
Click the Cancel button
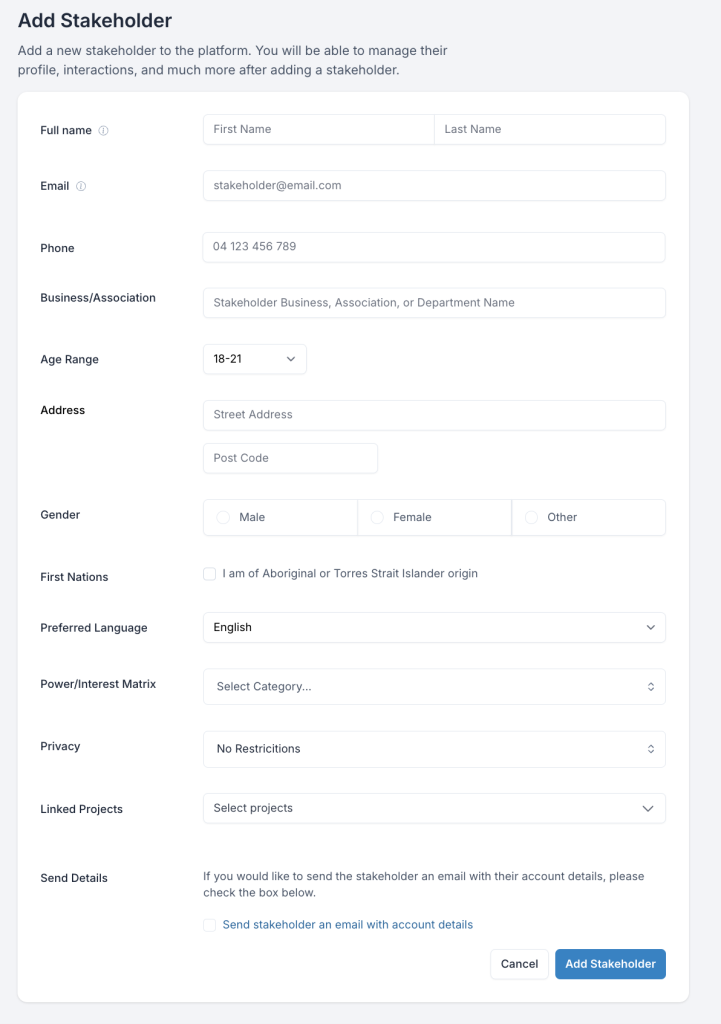pyautogui.click(x=519, y=964)
